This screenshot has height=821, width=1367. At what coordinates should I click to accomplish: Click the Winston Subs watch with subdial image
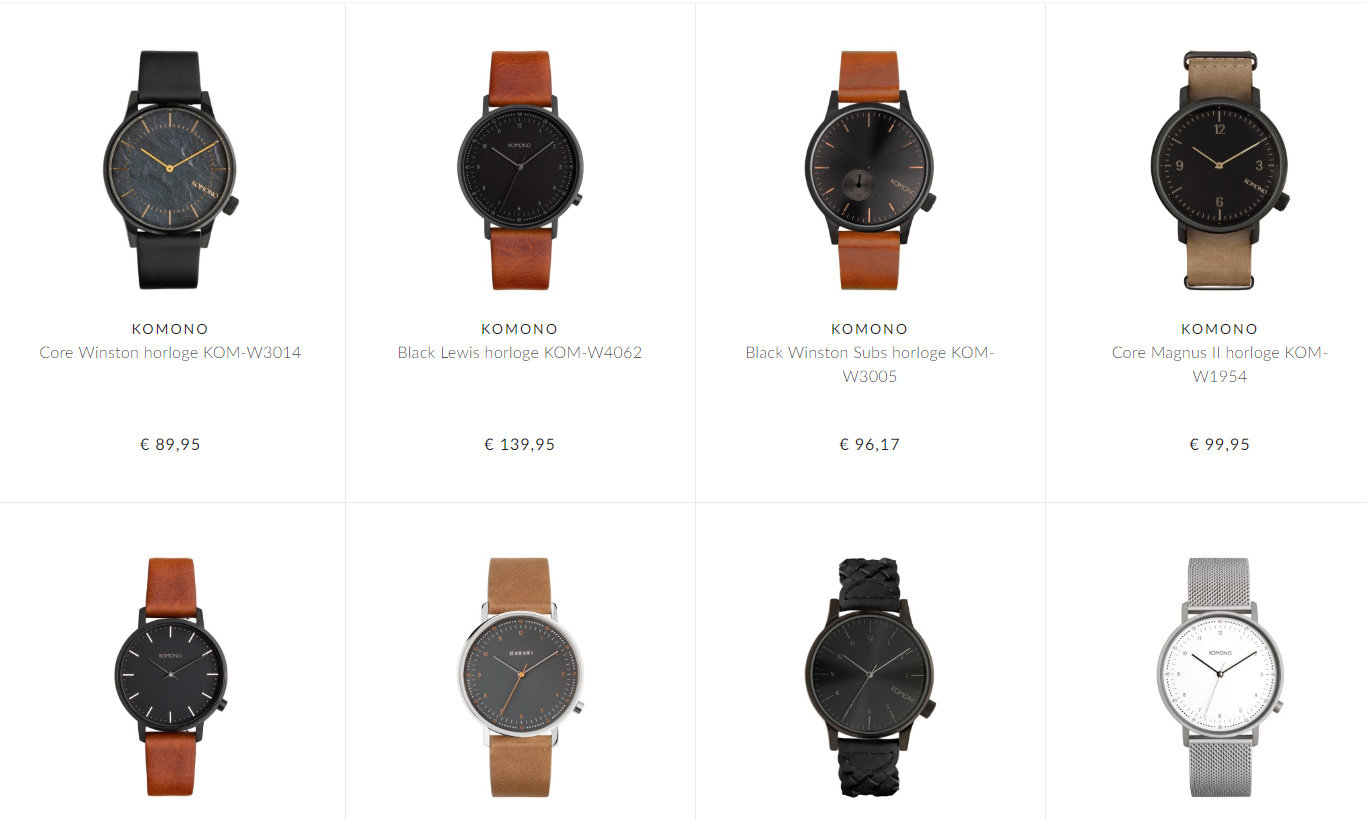[870, 170]
